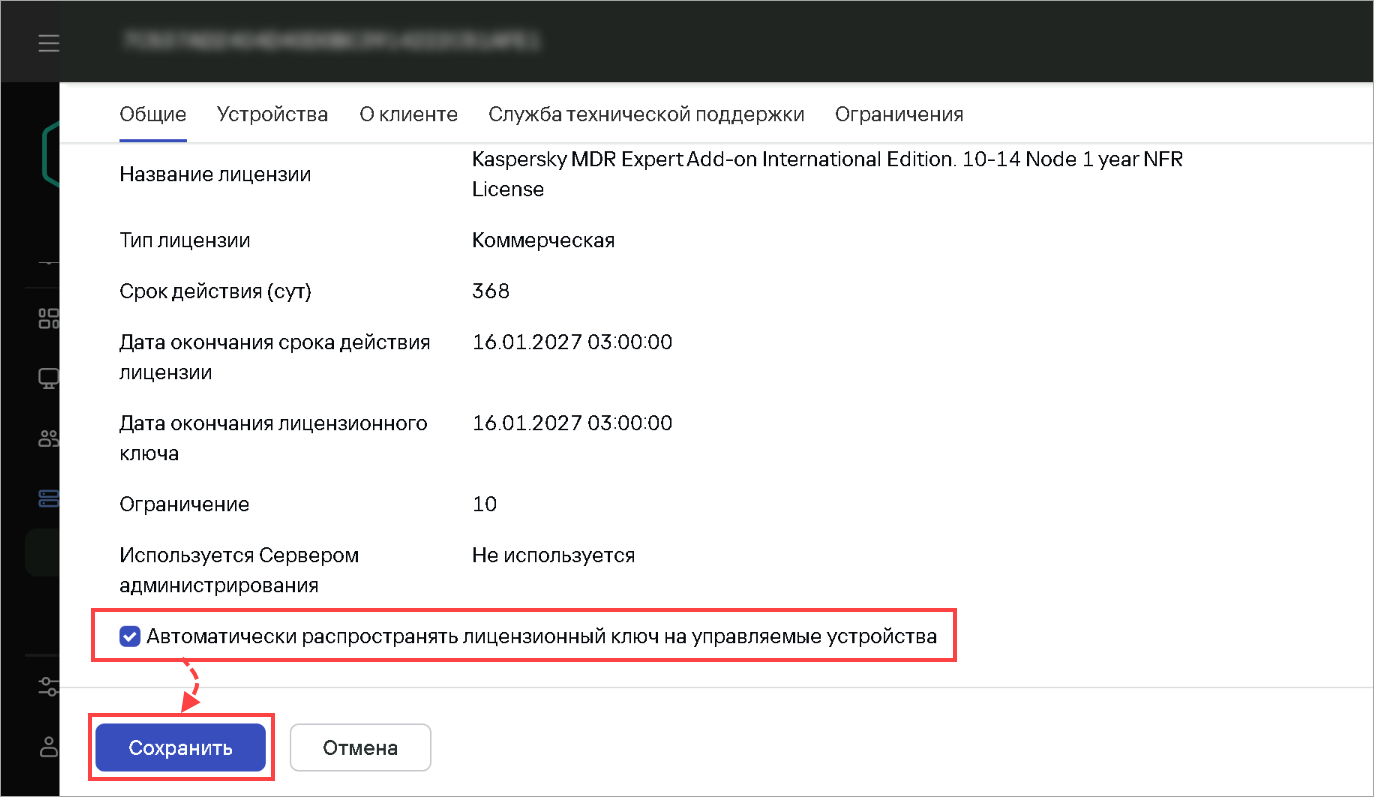This screenshot has width=1380, height=798.
Task: Switch to the Общие tab
Action: [x=153, y=114]
